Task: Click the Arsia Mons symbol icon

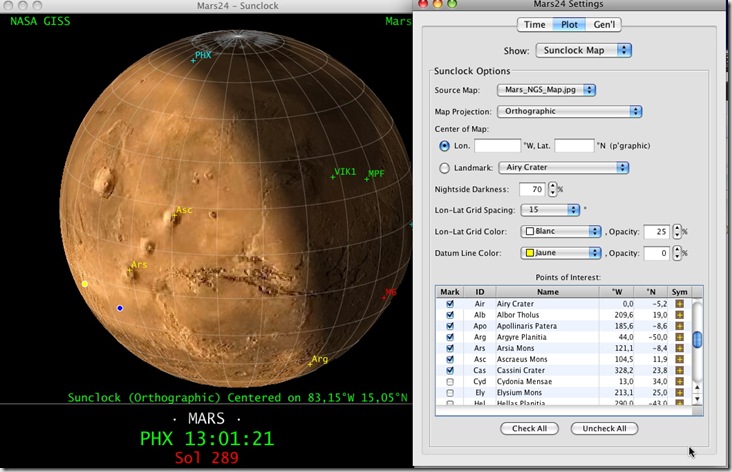Action: click(679, 348)
